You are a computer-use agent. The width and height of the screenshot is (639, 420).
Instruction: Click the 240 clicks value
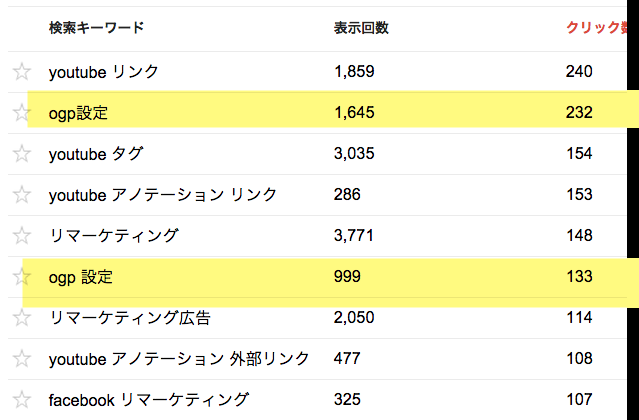(579, 72)
